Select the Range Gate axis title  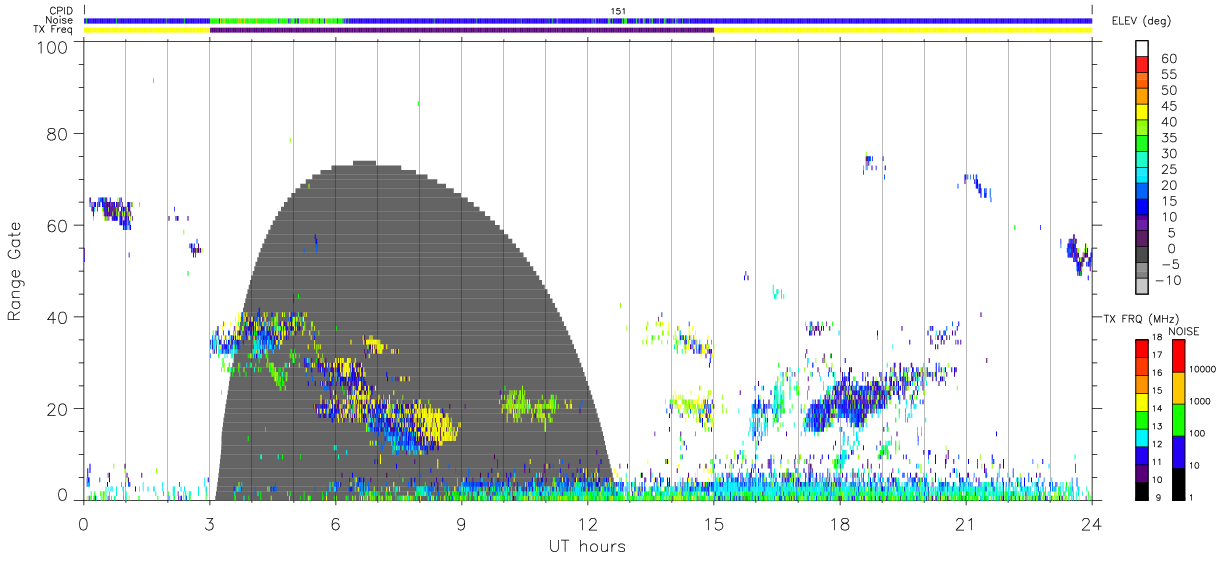click(15, 272)
